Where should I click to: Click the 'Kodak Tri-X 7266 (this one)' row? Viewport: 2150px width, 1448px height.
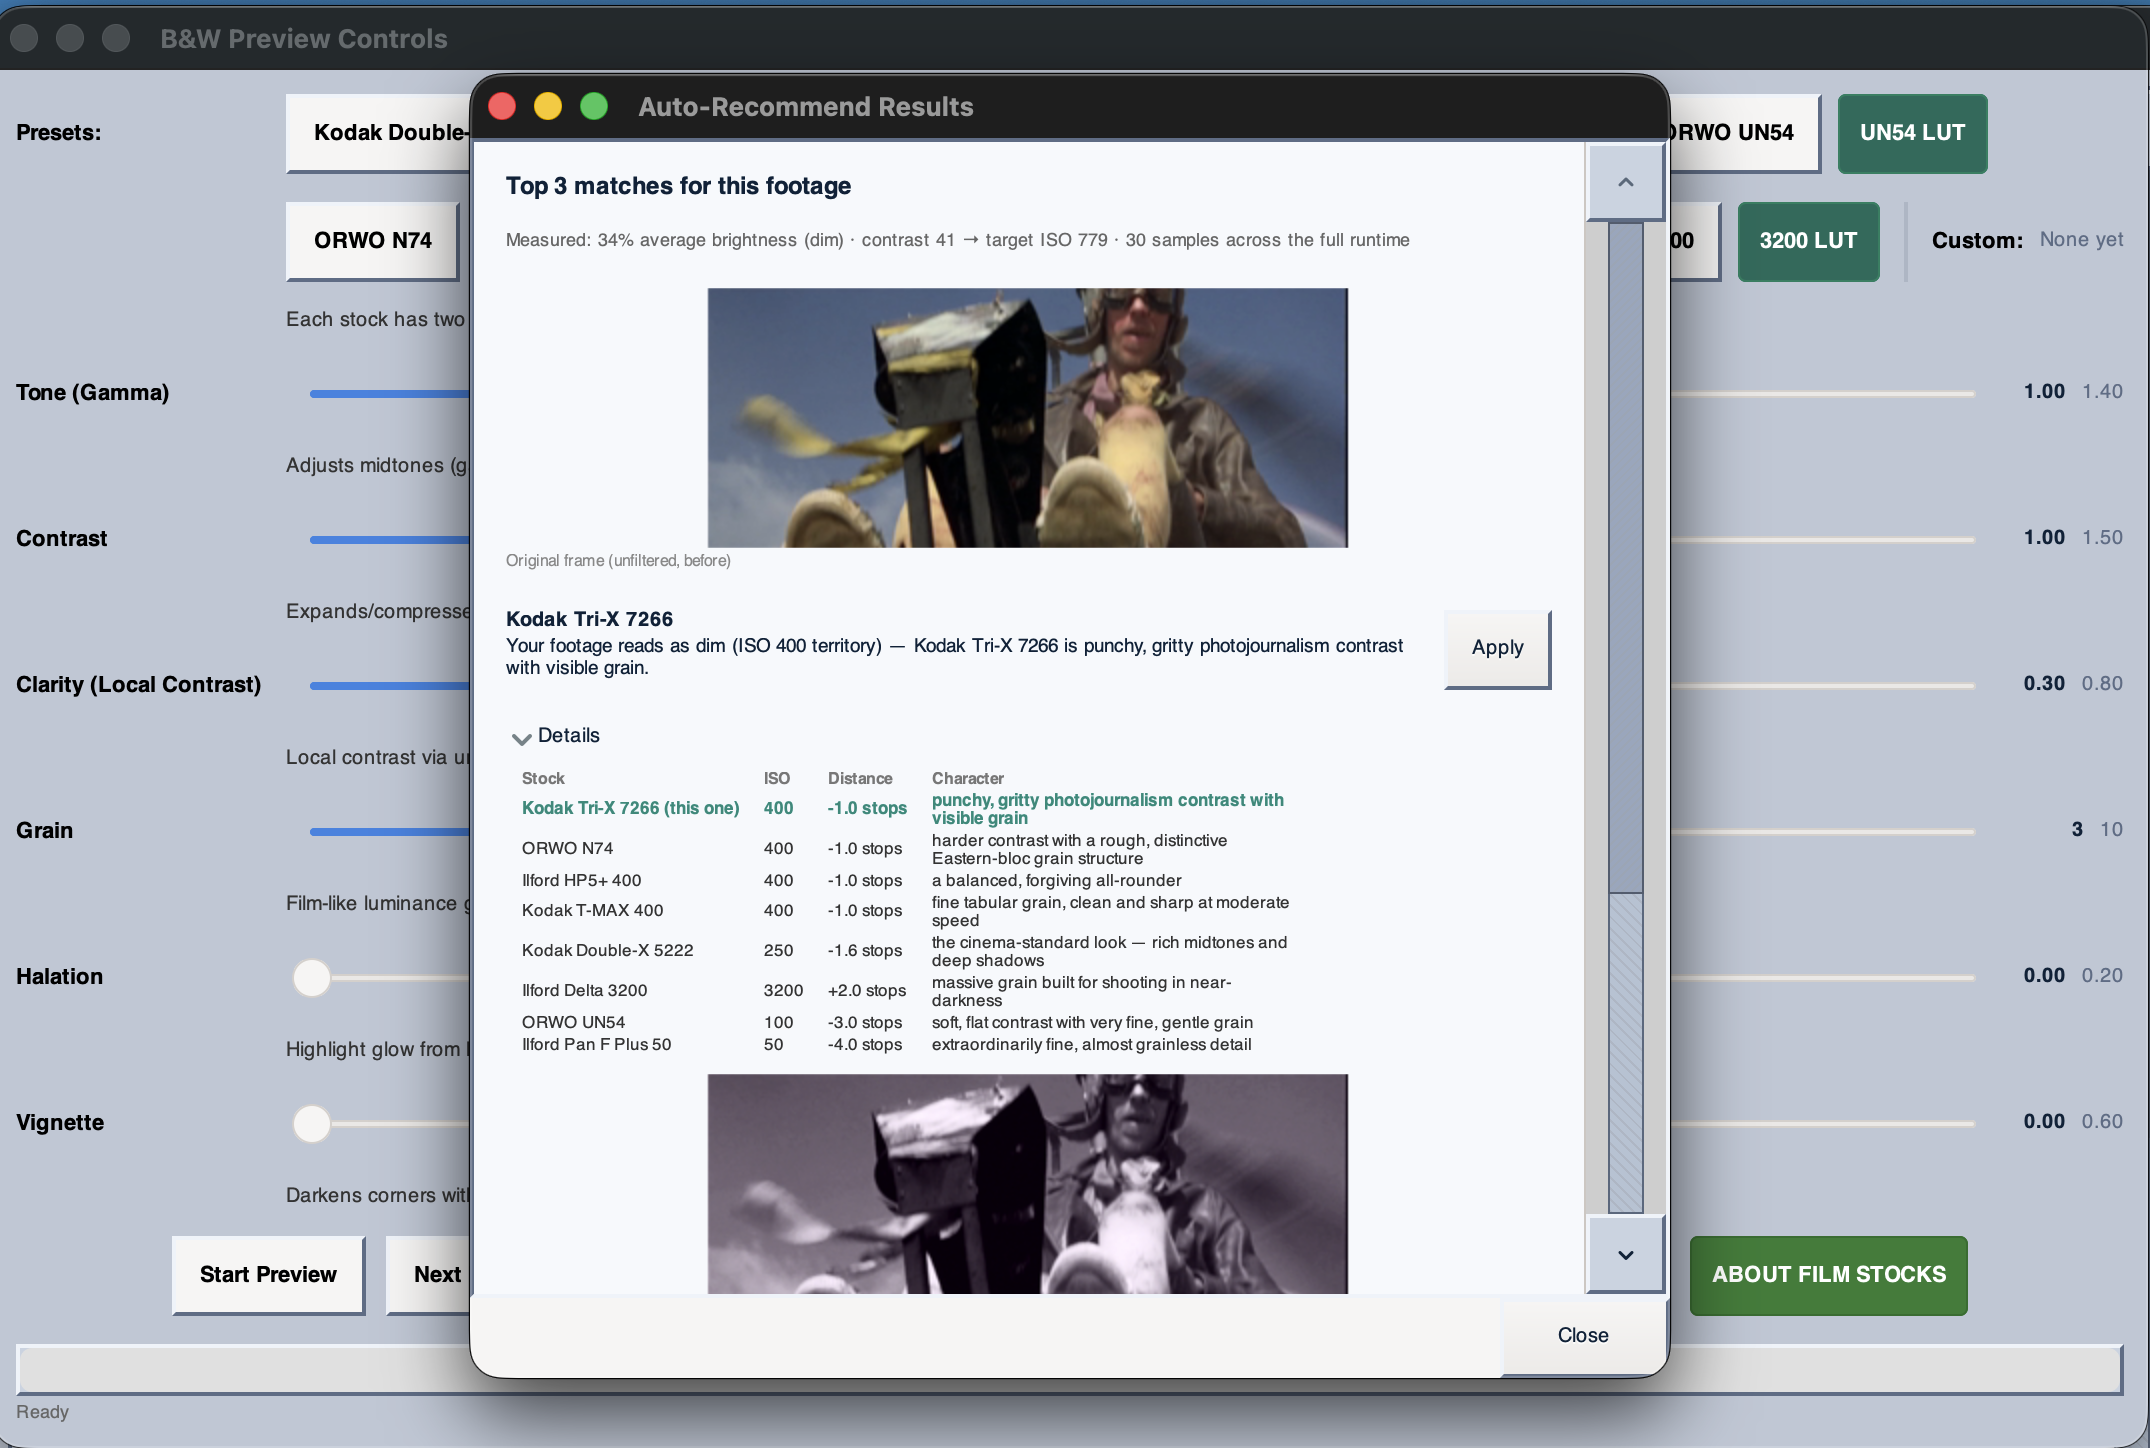click(905, 808)
